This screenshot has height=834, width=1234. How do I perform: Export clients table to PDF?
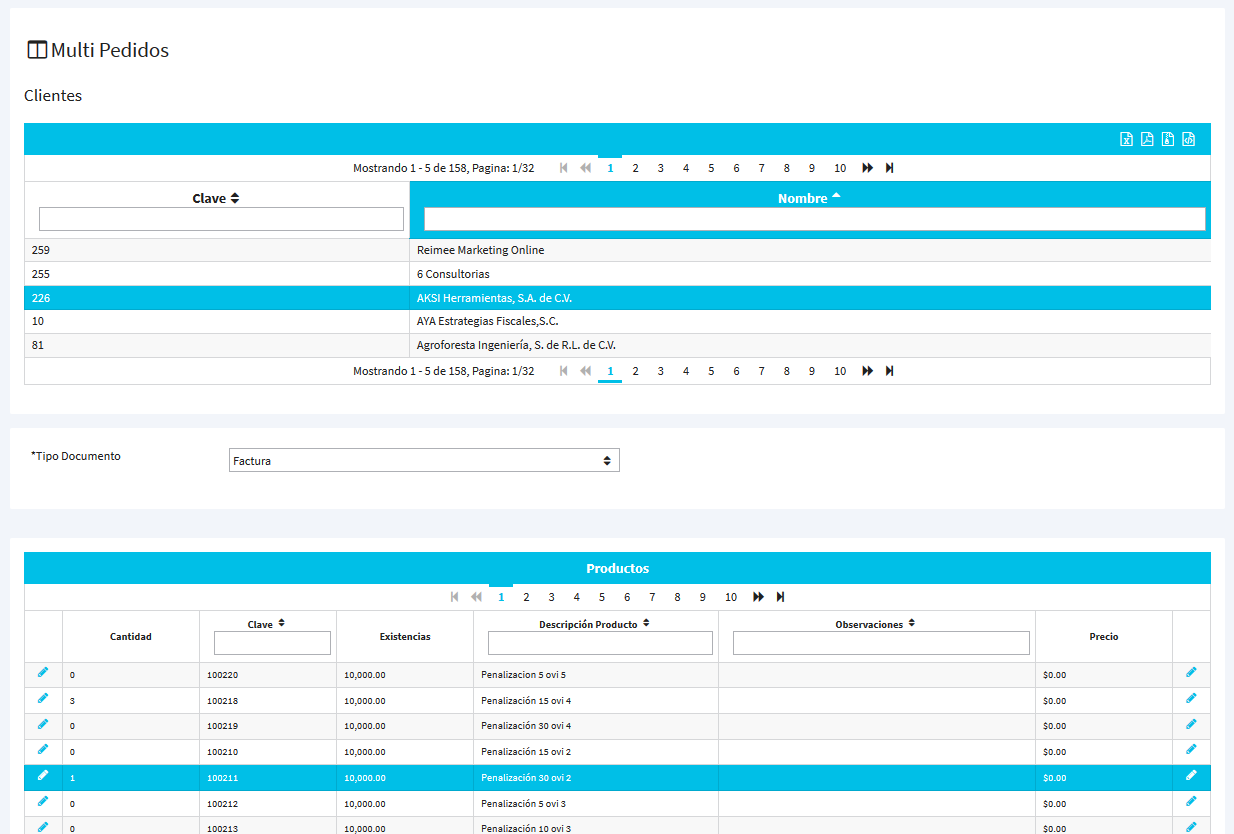point(1147,139)
